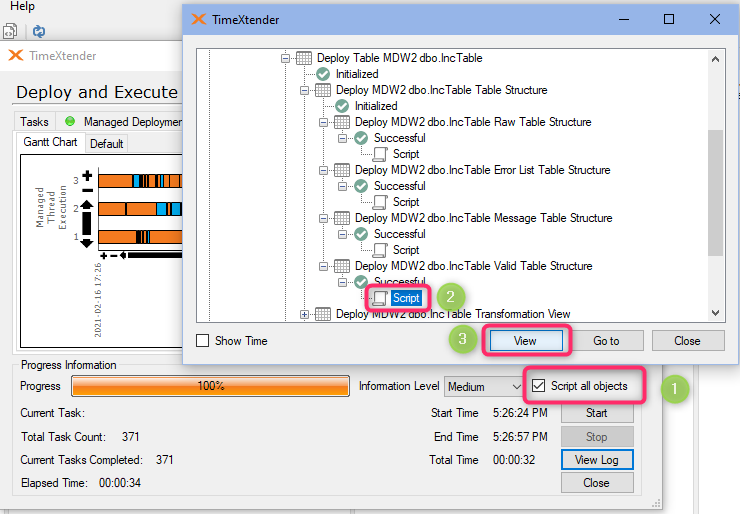Click the Go to button
The height and width of the screenshot is (514, 740).
tap(606, 340)
